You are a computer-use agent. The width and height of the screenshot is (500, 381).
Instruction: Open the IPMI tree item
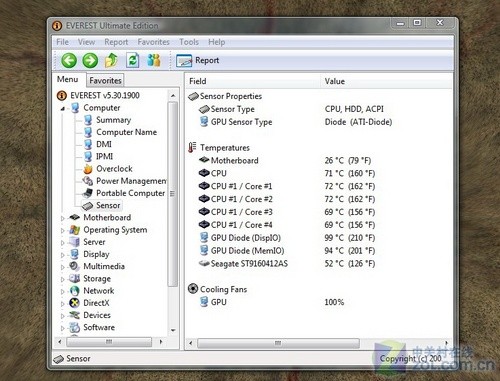coord(104,156)
